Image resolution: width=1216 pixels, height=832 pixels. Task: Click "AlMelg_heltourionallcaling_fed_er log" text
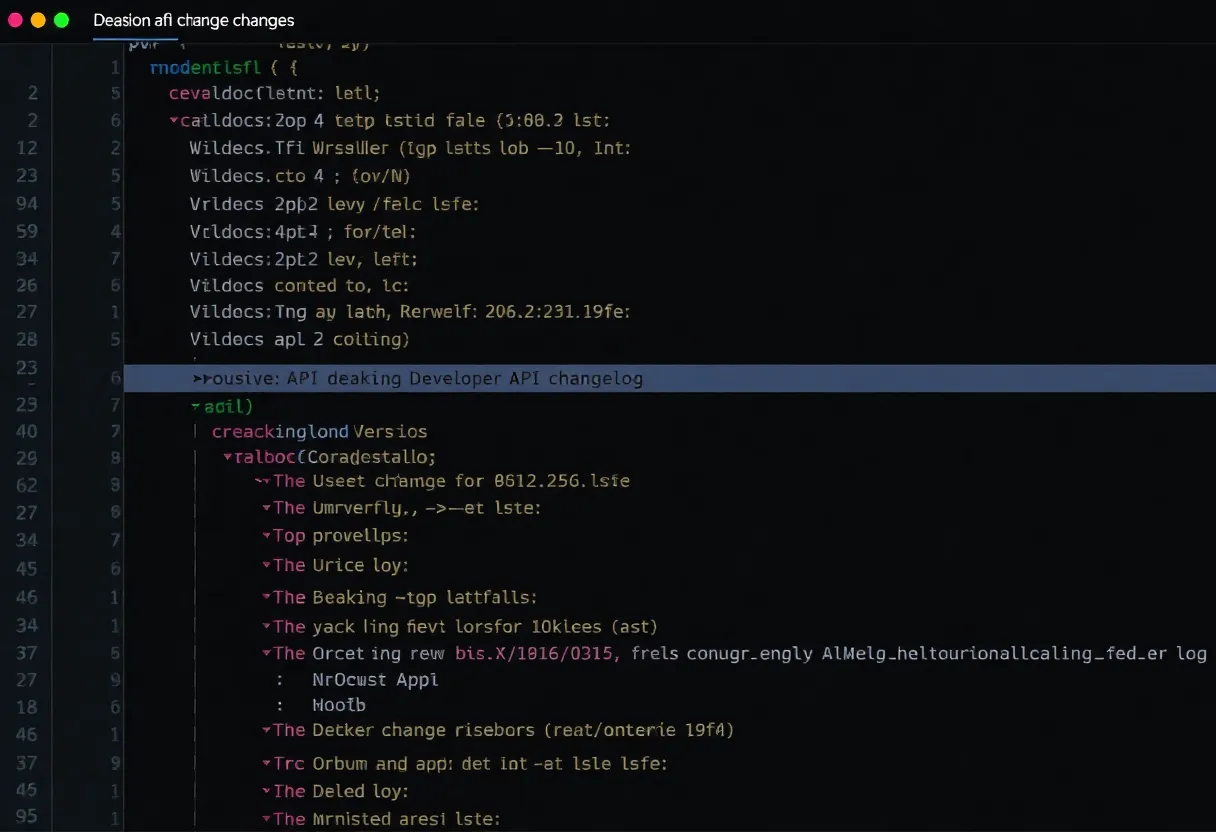point(1014,654)
